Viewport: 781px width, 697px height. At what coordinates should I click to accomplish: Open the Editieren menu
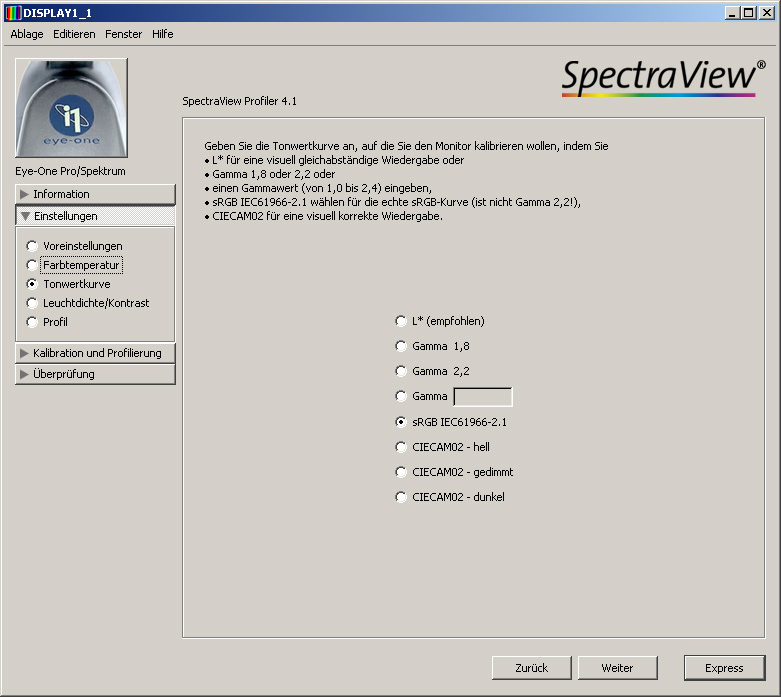tap(74, 34)
